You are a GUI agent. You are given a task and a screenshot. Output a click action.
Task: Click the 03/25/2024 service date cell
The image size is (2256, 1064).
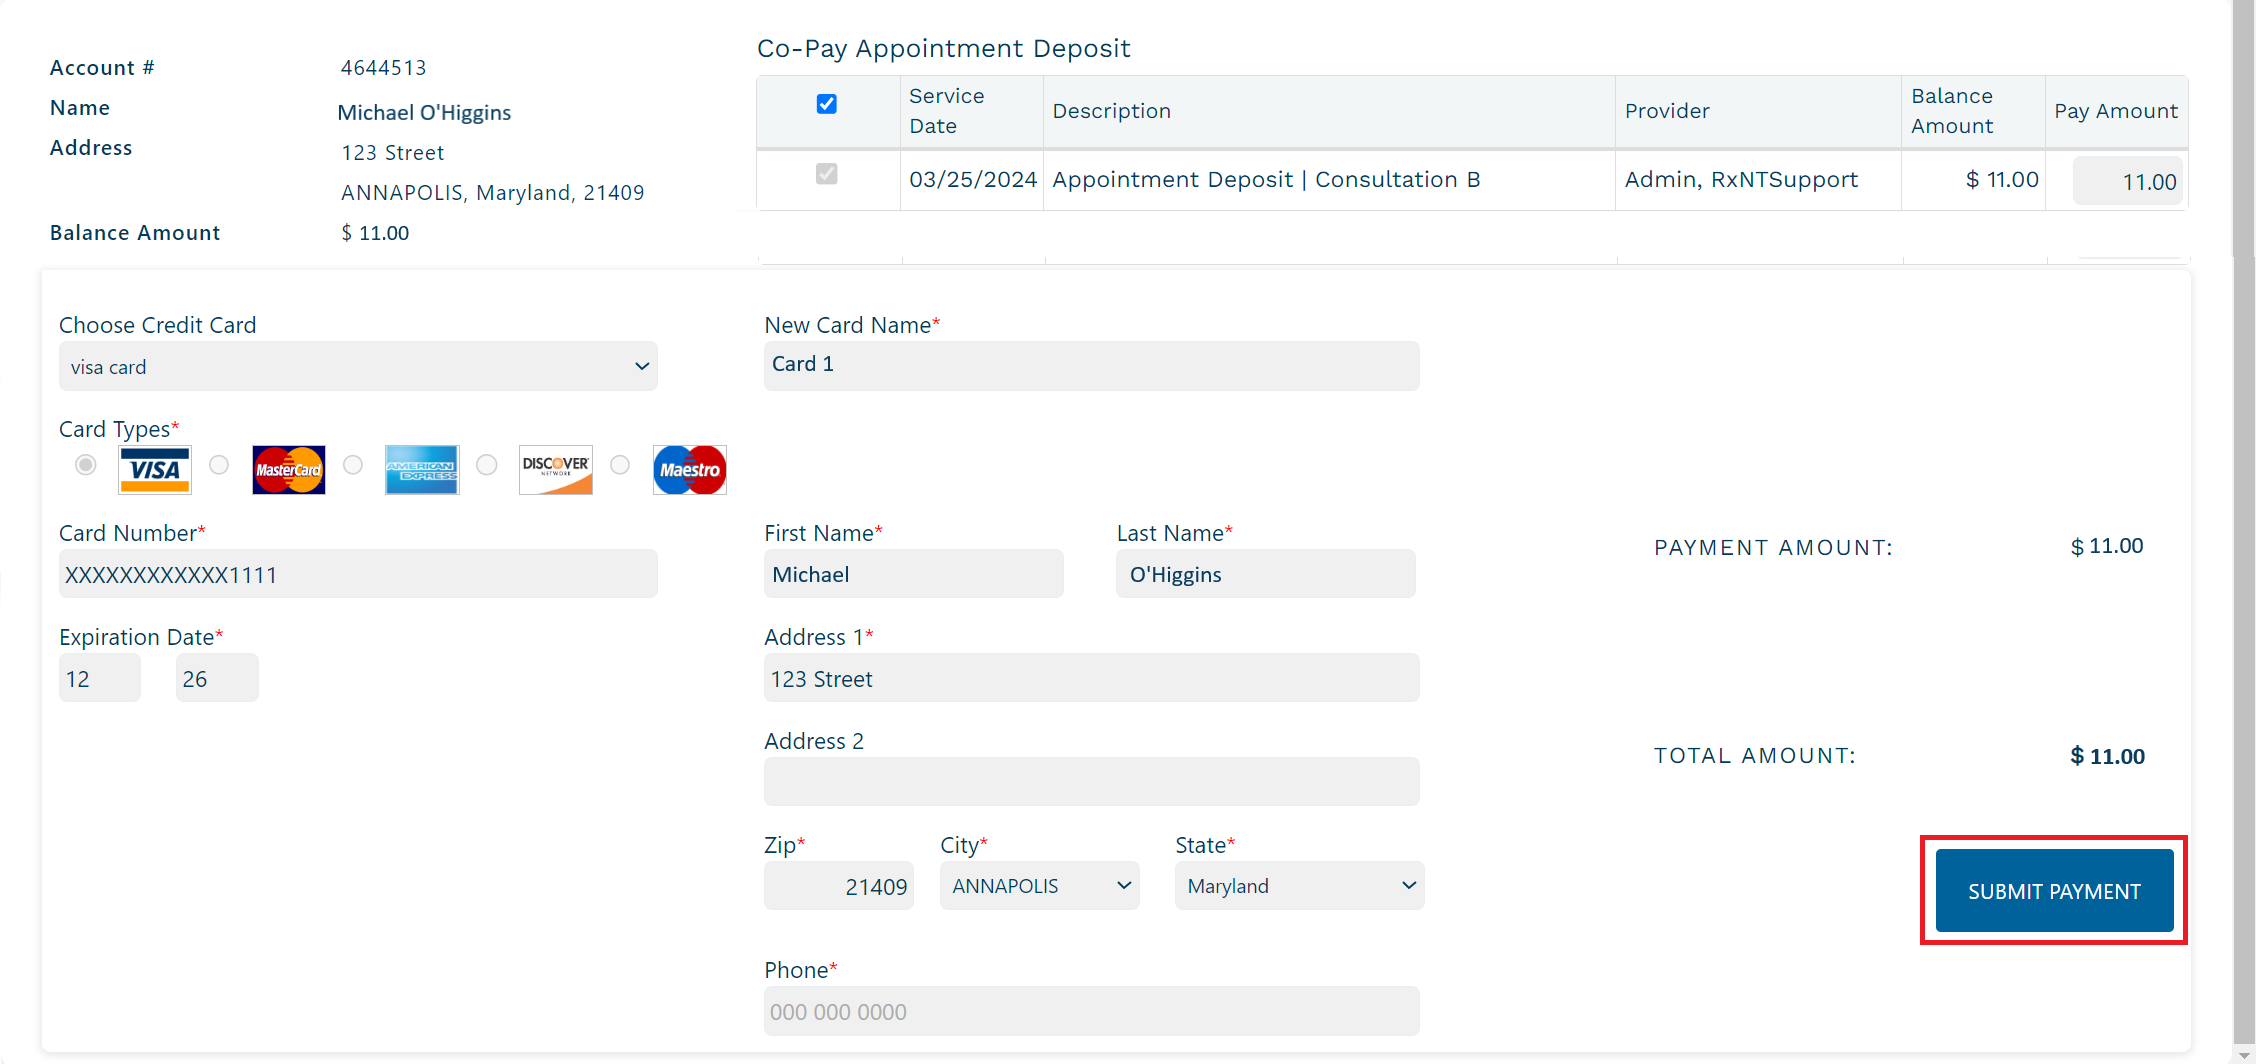tap(972, 180)
